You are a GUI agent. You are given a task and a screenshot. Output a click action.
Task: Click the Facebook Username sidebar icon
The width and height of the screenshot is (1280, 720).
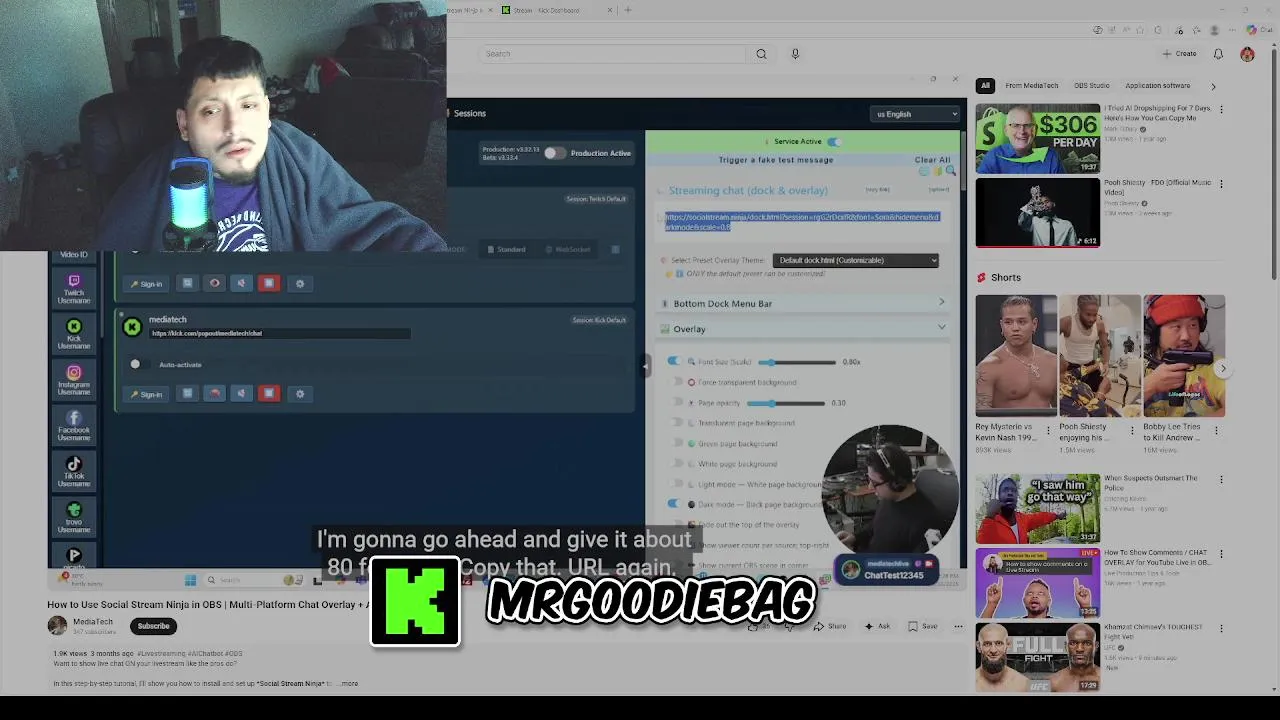(x=74, y=426)
